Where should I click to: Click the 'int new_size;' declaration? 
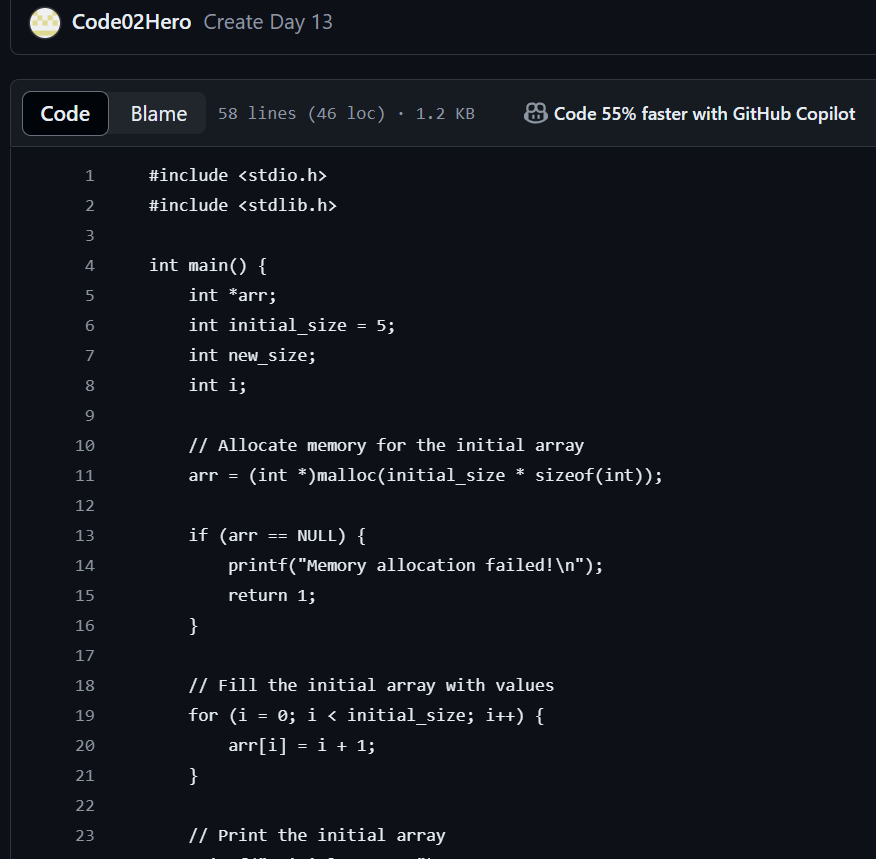252,355
